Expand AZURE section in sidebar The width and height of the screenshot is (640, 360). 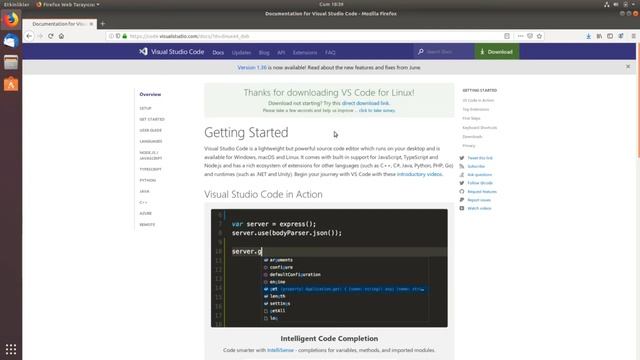pyautogui.click(x=145, y=213)
